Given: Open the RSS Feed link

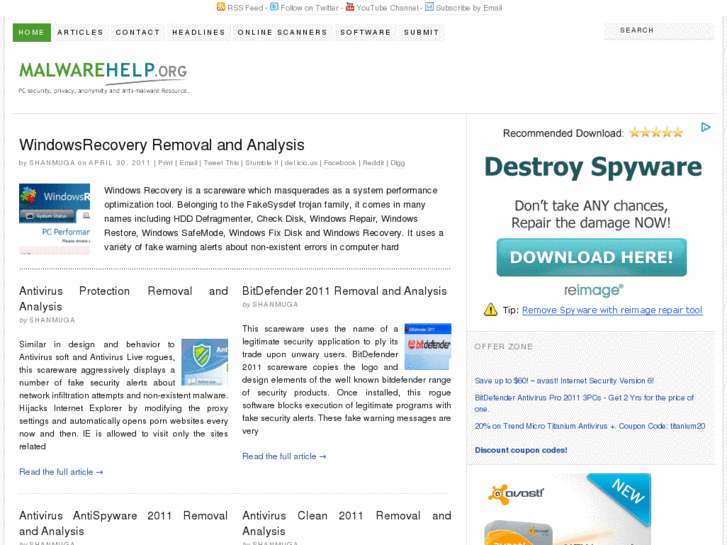Looking at the screenshot, I should pos(245,8).
